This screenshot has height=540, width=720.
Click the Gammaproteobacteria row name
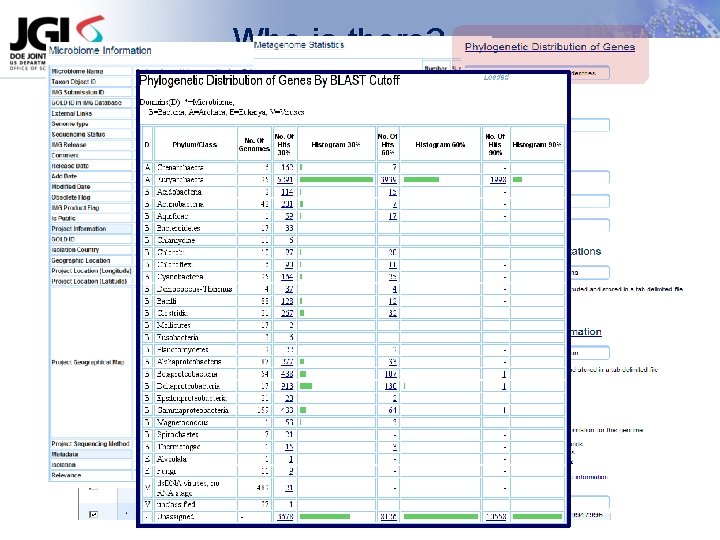coord(193,411)
